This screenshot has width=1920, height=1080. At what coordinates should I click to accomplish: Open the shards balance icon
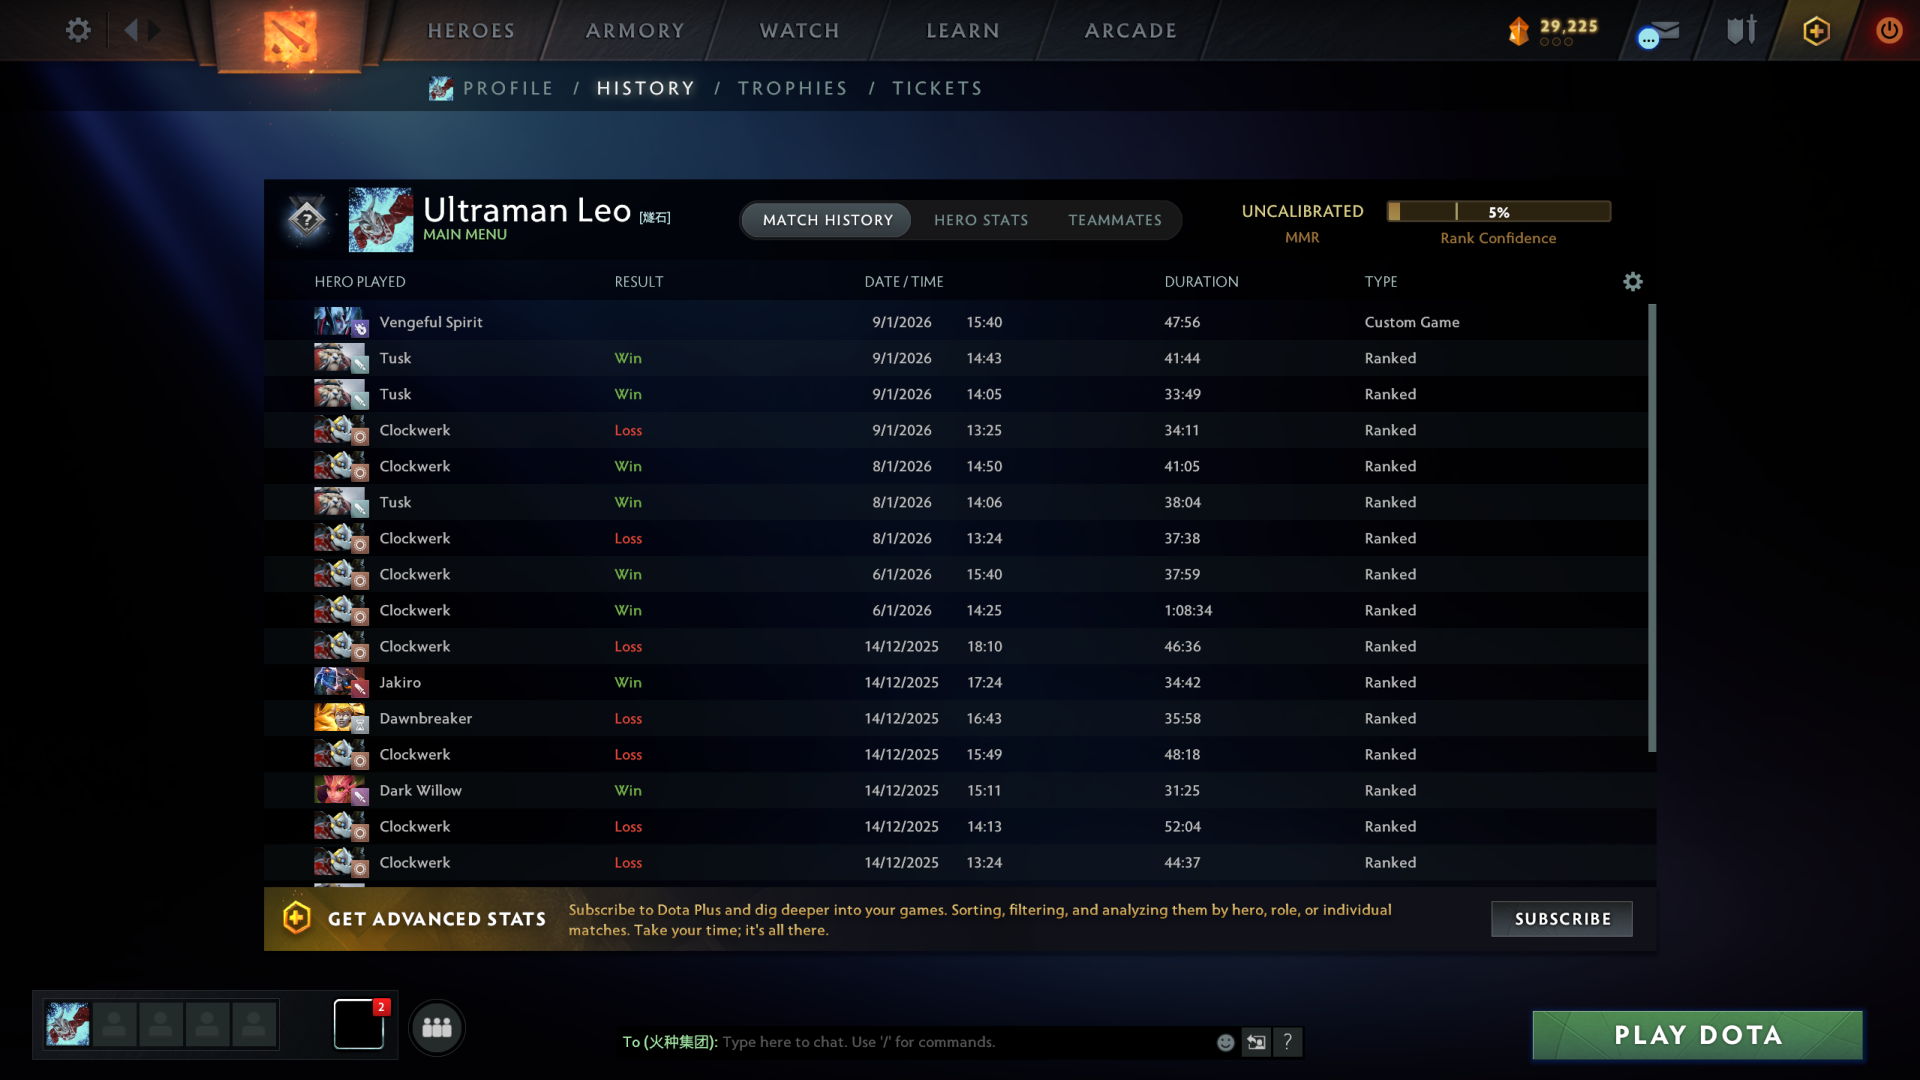[x=1518, y=31]
